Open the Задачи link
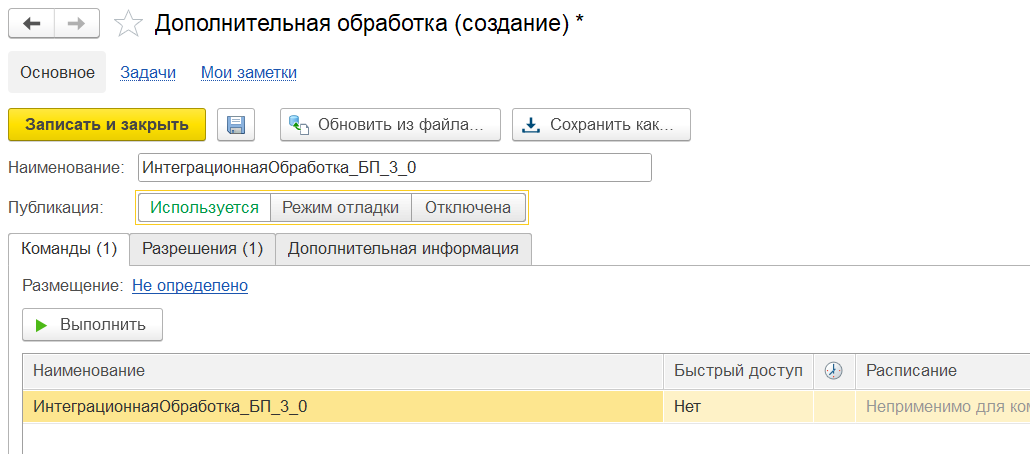 point(148,72)
